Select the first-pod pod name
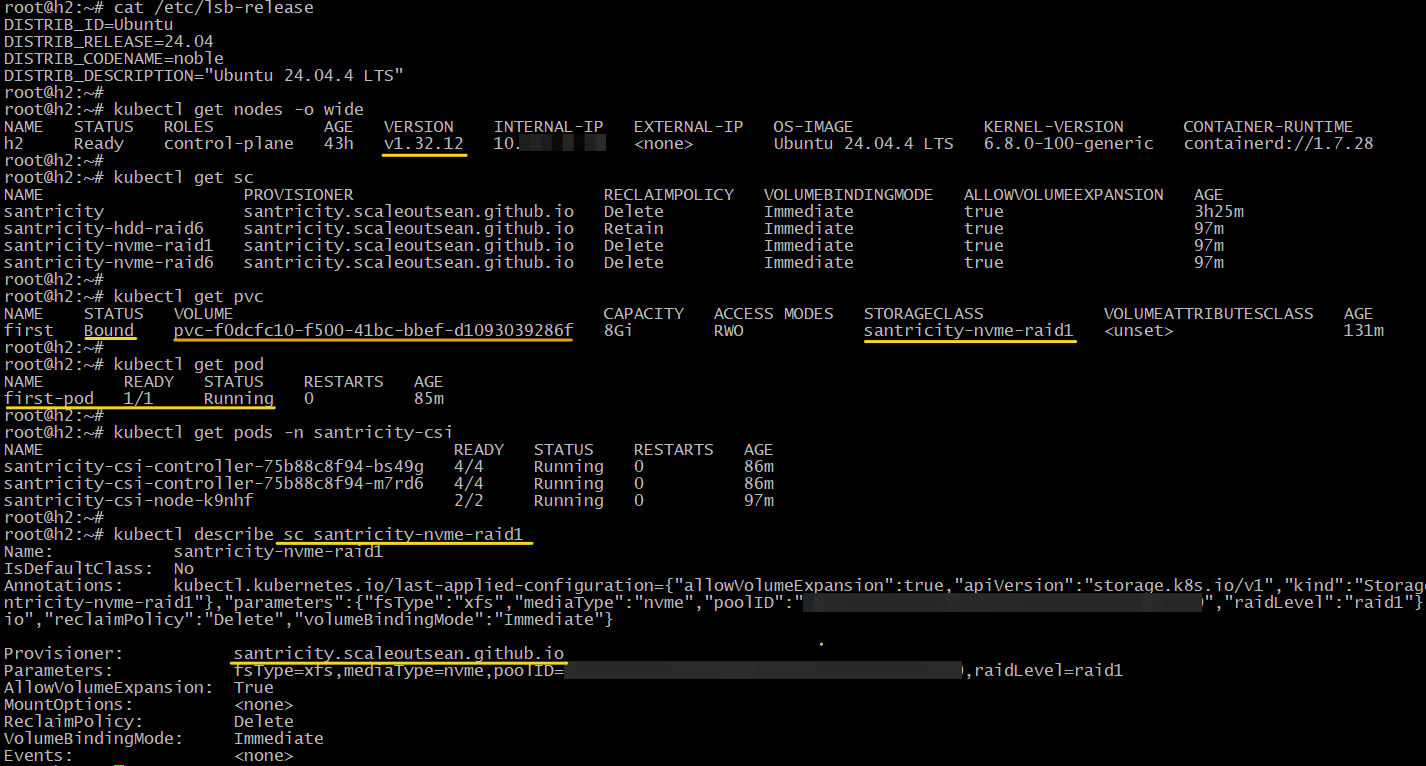 (49, 399)
